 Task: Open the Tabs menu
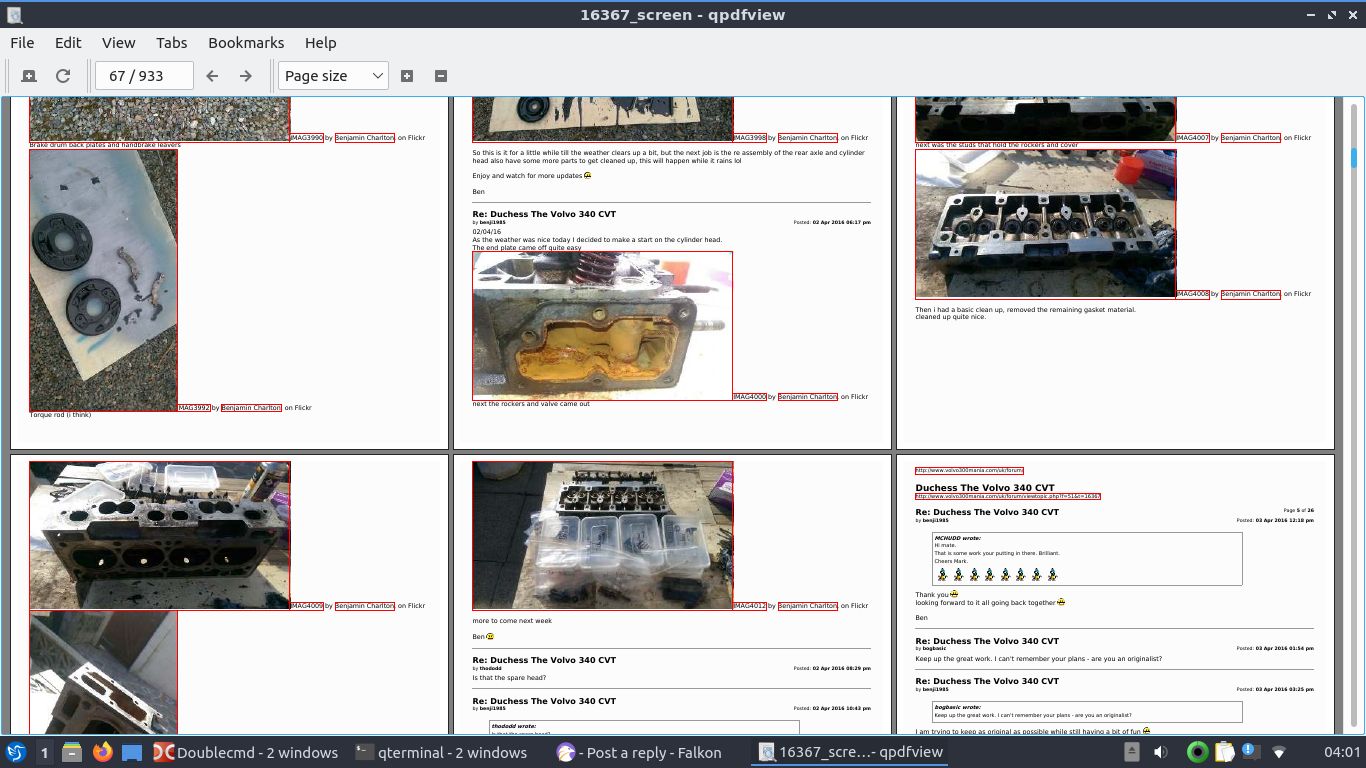pyautogui.click(x=171, y=43)
